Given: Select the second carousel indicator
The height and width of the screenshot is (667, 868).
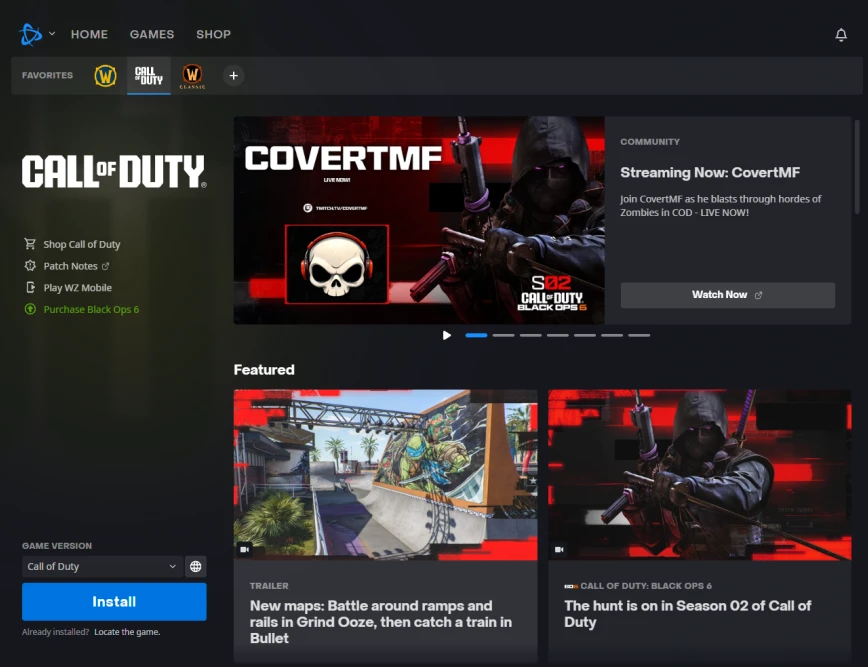Looking at the screenshot, I should [503, 335].
